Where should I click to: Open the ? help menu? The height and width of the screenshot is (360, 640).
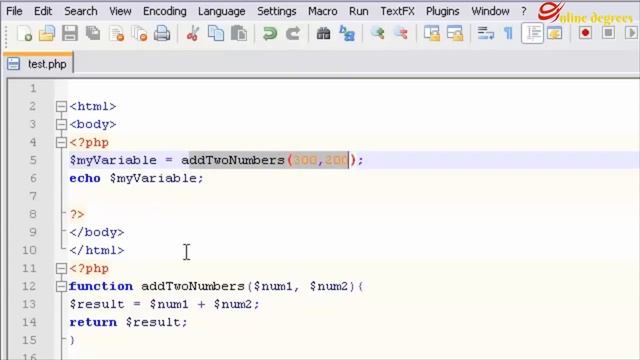point(524,11)
